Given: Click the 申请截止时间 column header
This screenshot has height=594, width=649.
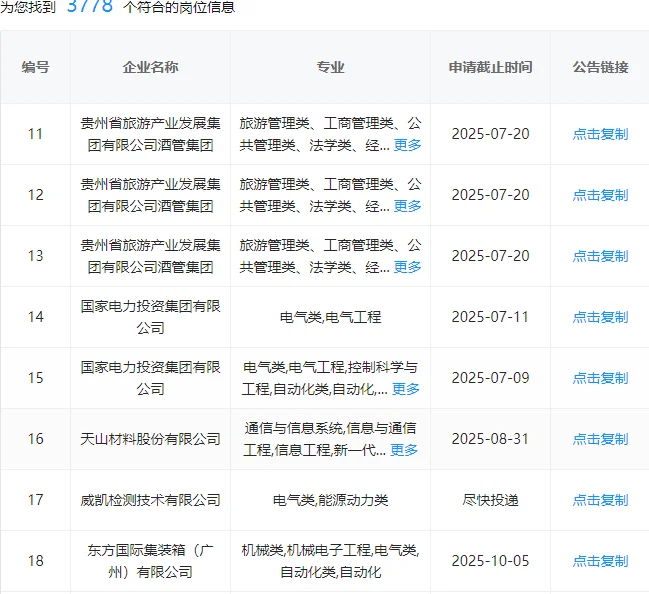Looking at the screenshot, I should (x=490, y=67).
